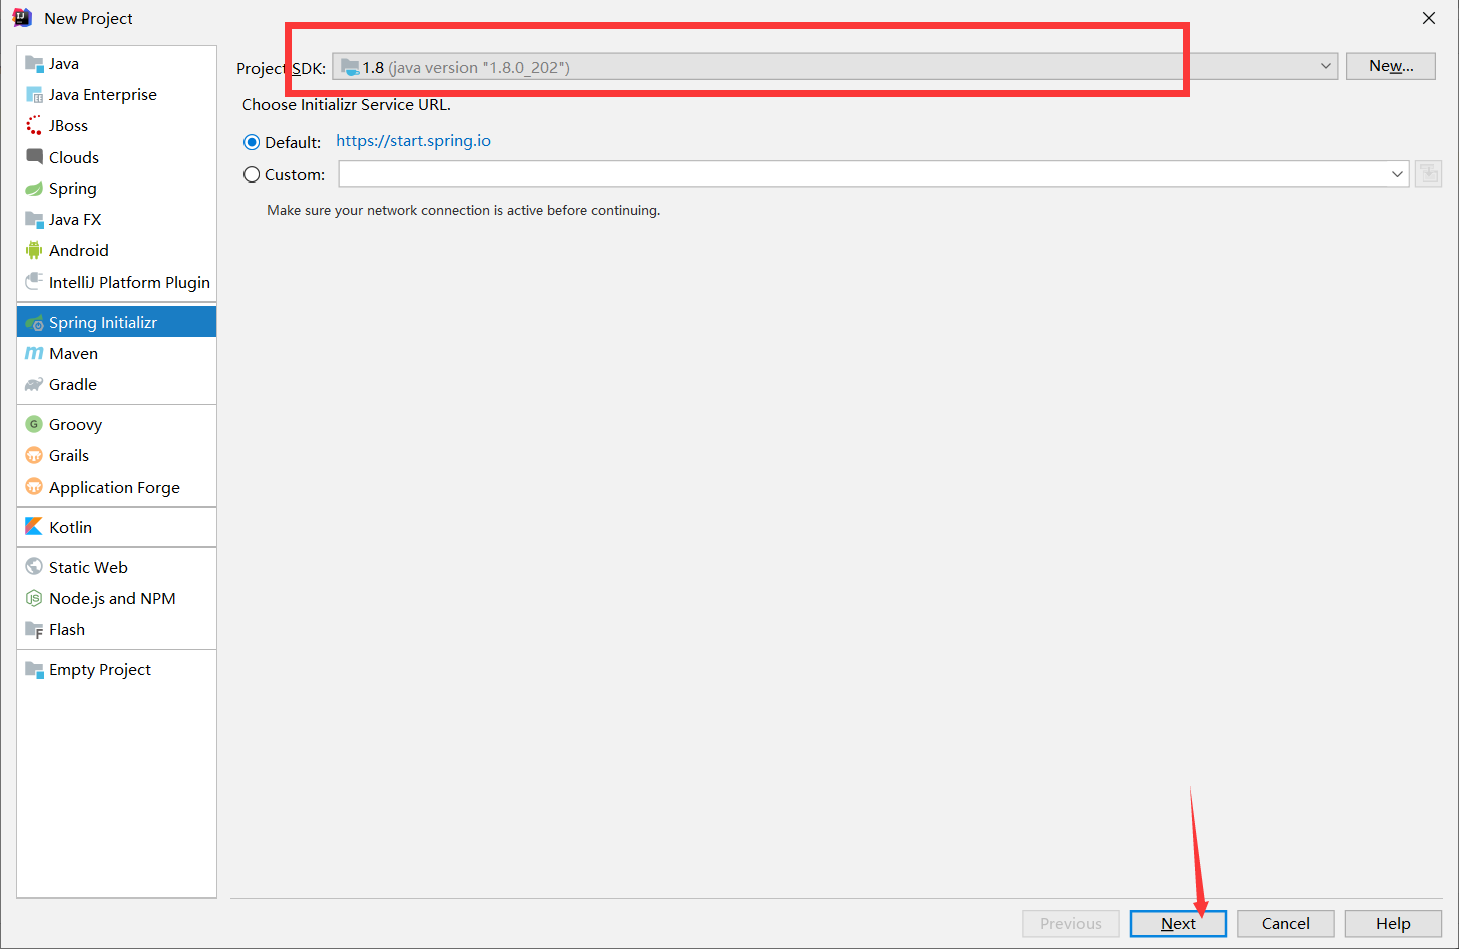Click the Grails orange icon
The image size is (1459, 949).
click(x=34, y=456)
